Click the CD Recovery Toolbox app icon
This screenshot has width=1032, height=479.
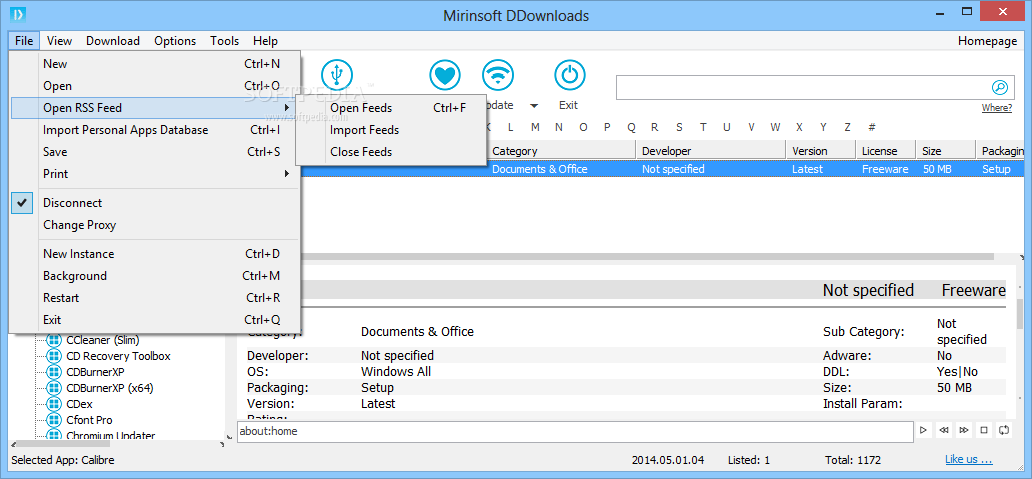click(x=54, y=356)
